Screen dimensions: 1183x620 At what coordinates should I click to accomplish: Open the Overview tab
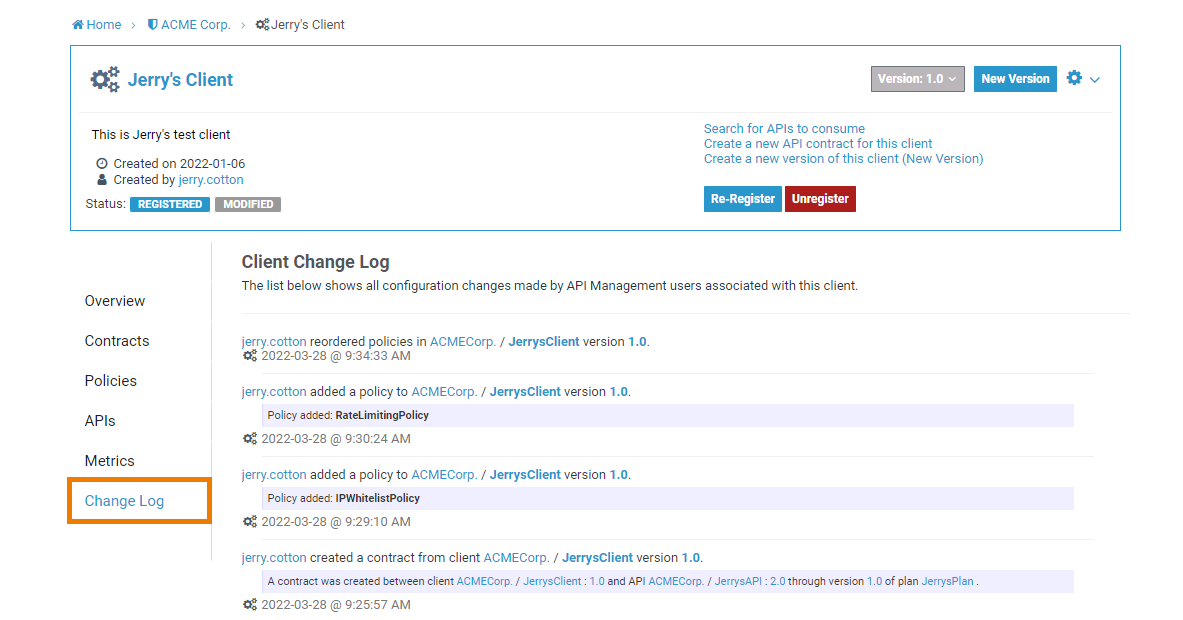[x=115, y=301]
